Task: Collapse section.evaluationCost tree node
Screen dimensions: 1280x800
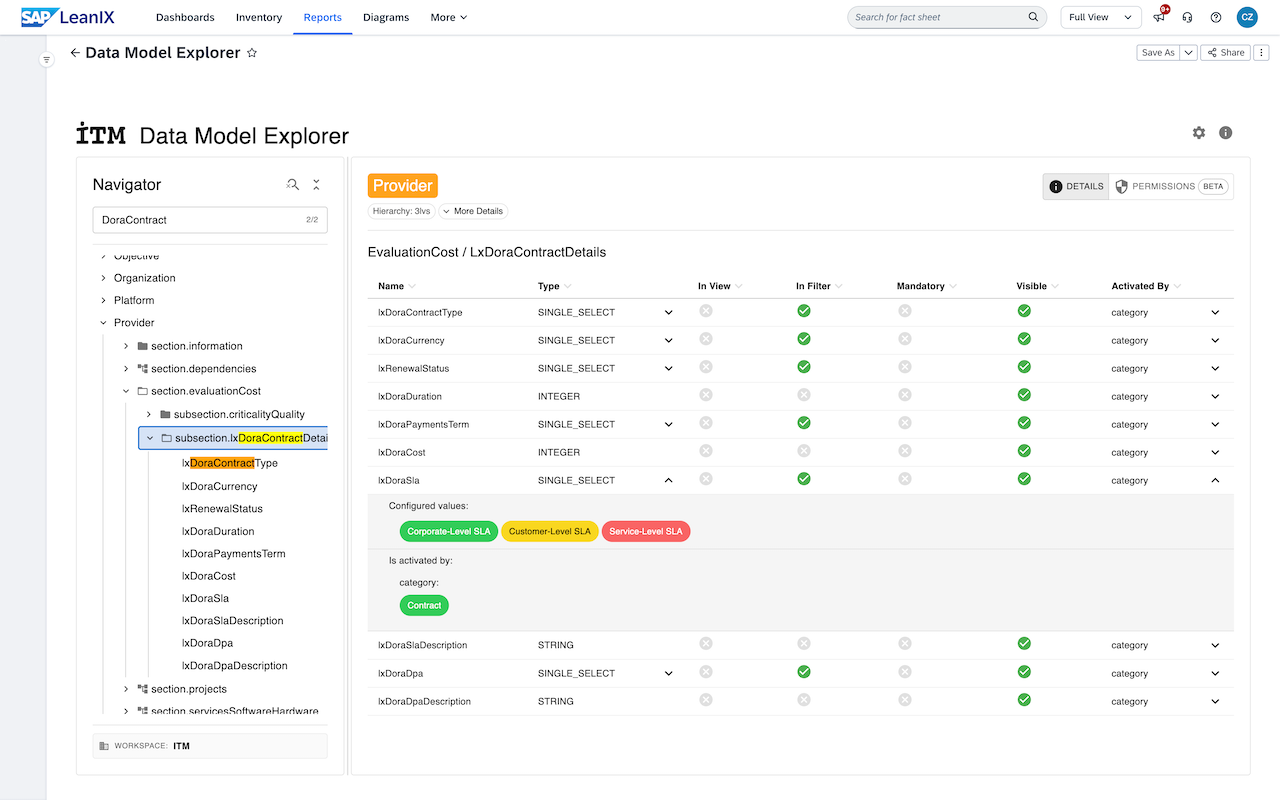Action: click(x=126, y=391)
